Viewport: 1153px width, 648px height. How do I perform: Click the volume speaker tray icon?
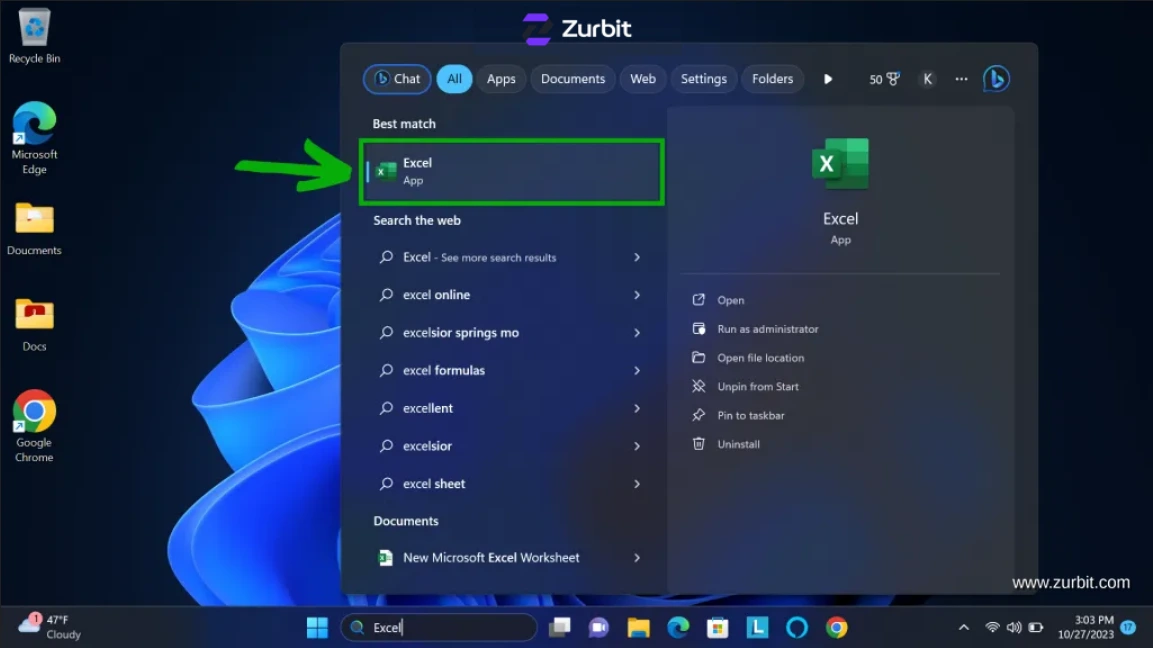coord(1014,627)
